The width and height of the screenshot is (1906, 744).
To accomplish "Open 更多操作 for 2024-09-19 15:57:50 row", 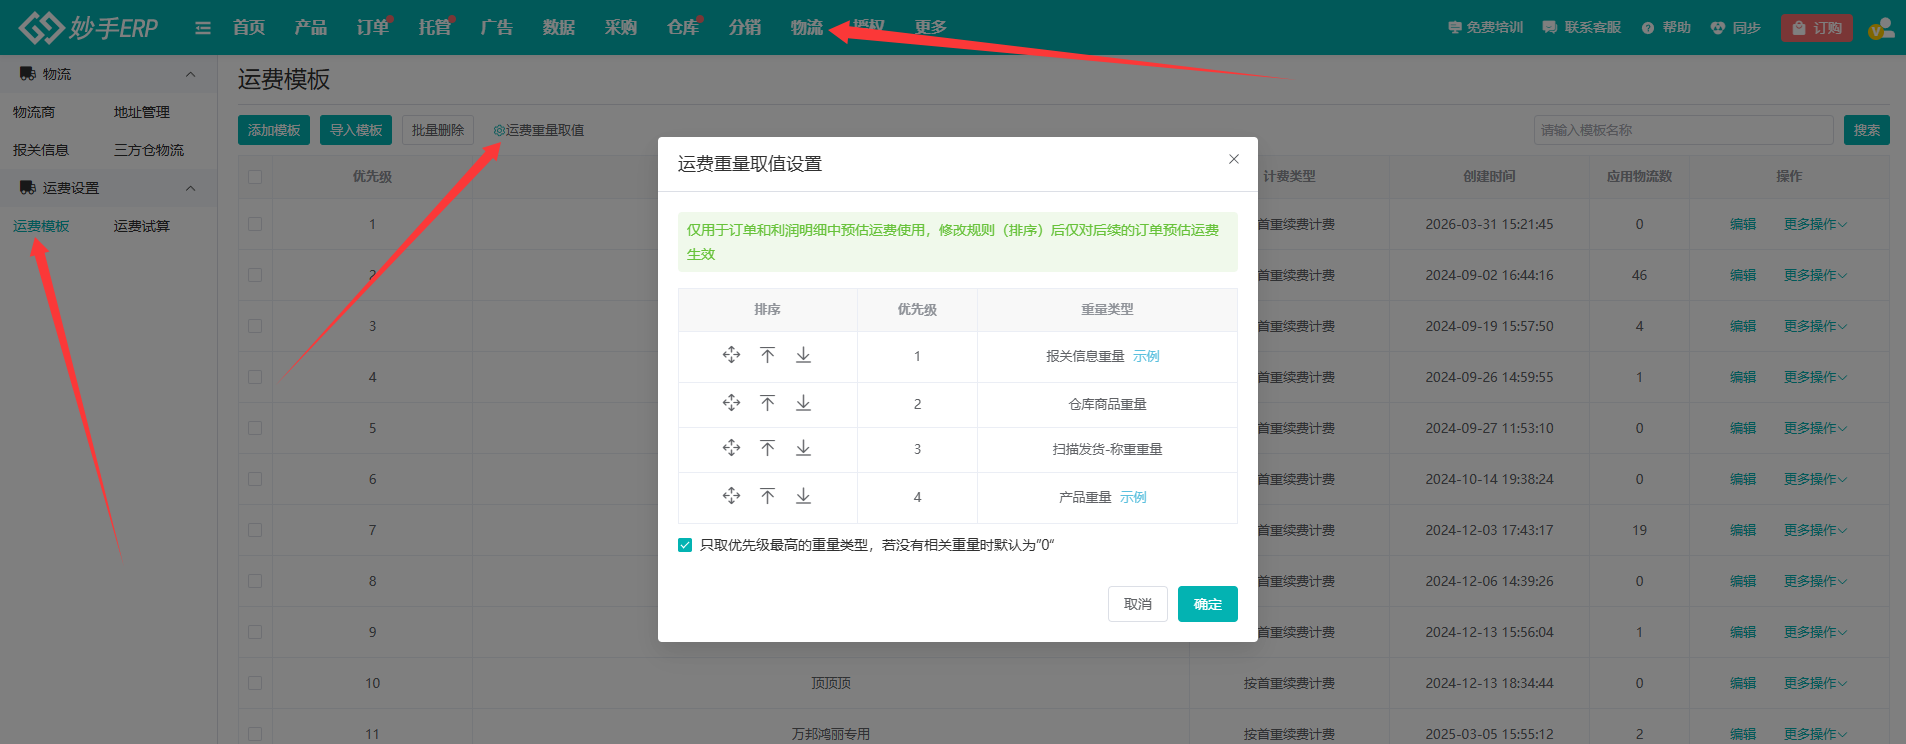I will coord(1815,326).
